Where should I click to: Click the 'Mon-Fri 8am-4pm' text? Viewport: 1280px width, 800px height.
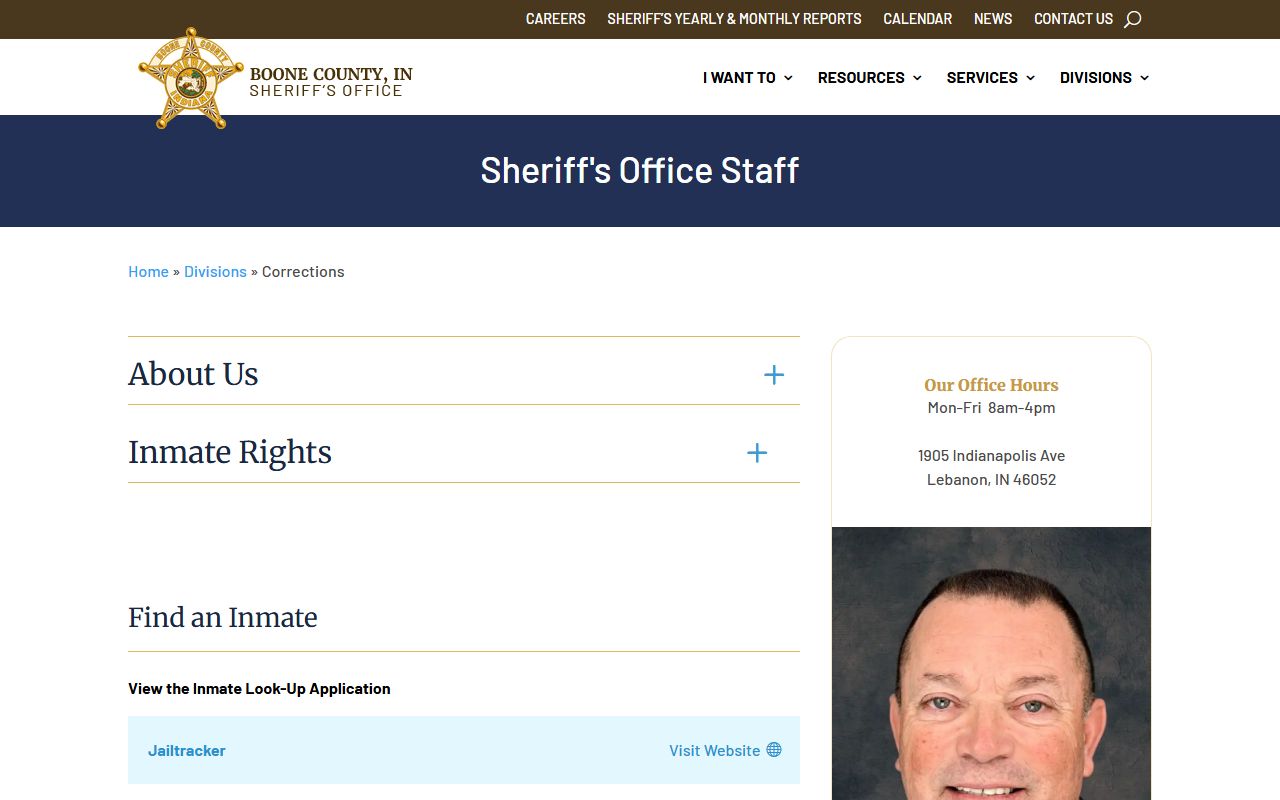991,407
